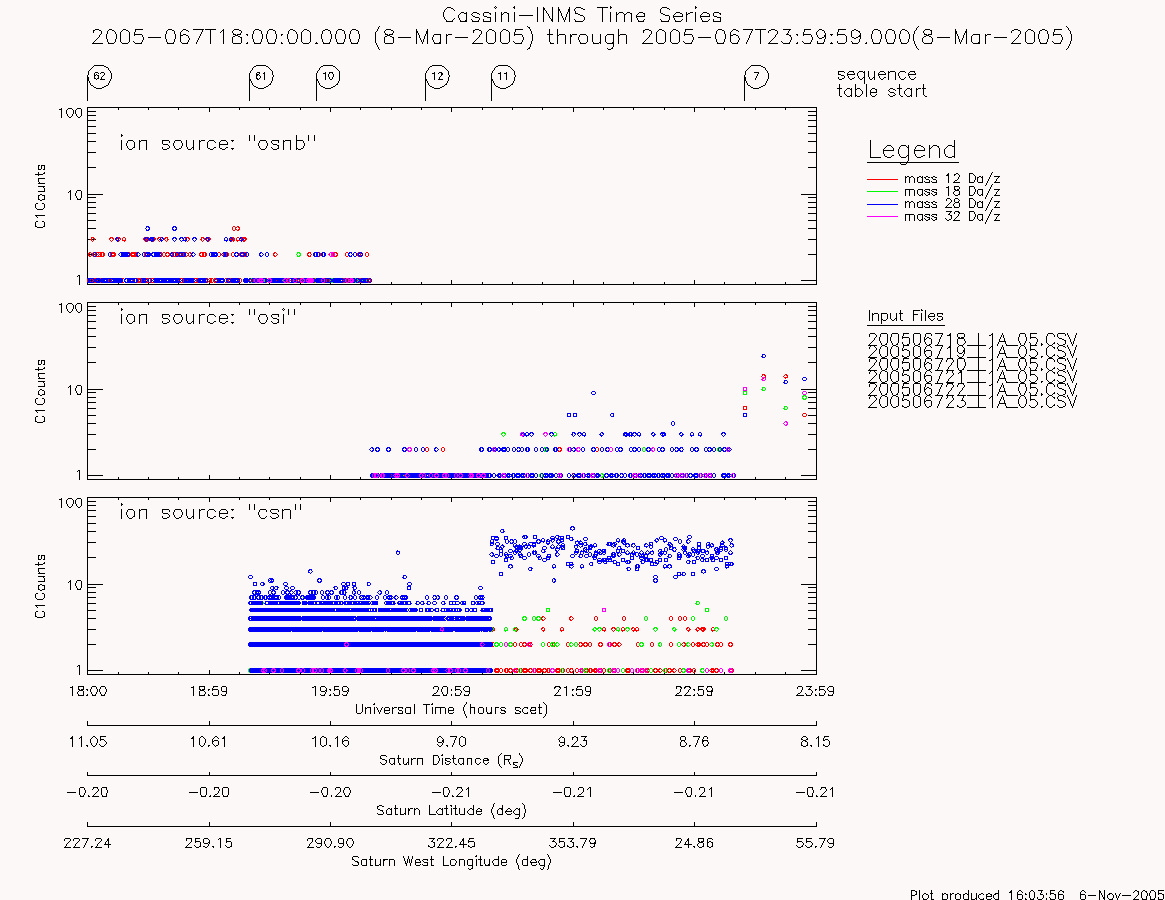Click the longitude value 259.15
This screenshot has height=900, width=1165.
point(209,844)
